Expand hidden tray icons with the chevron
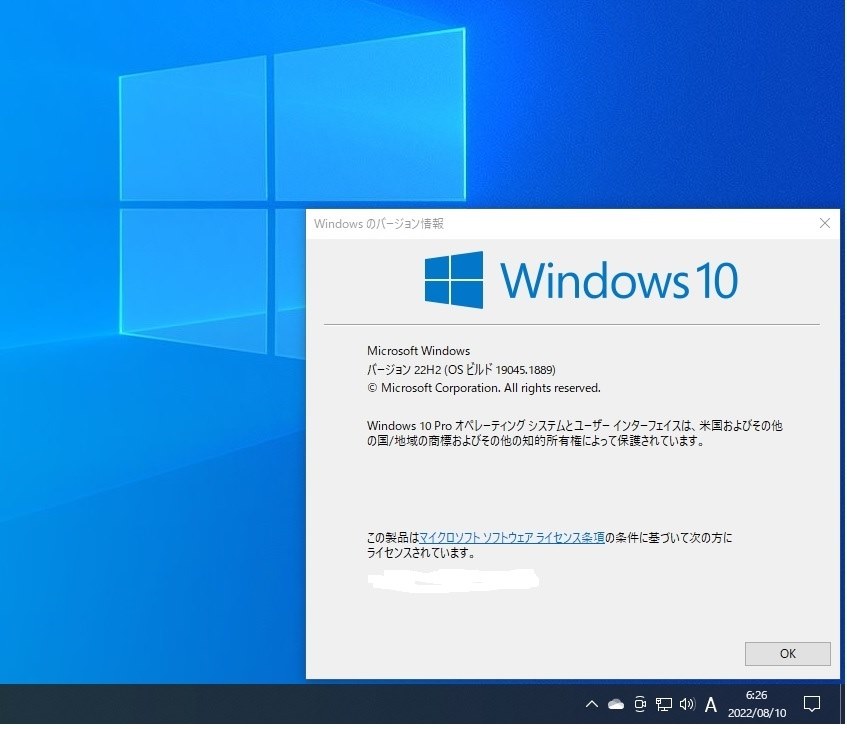The image size is (847, 729). pyautogui.click(x=591, y=704)
